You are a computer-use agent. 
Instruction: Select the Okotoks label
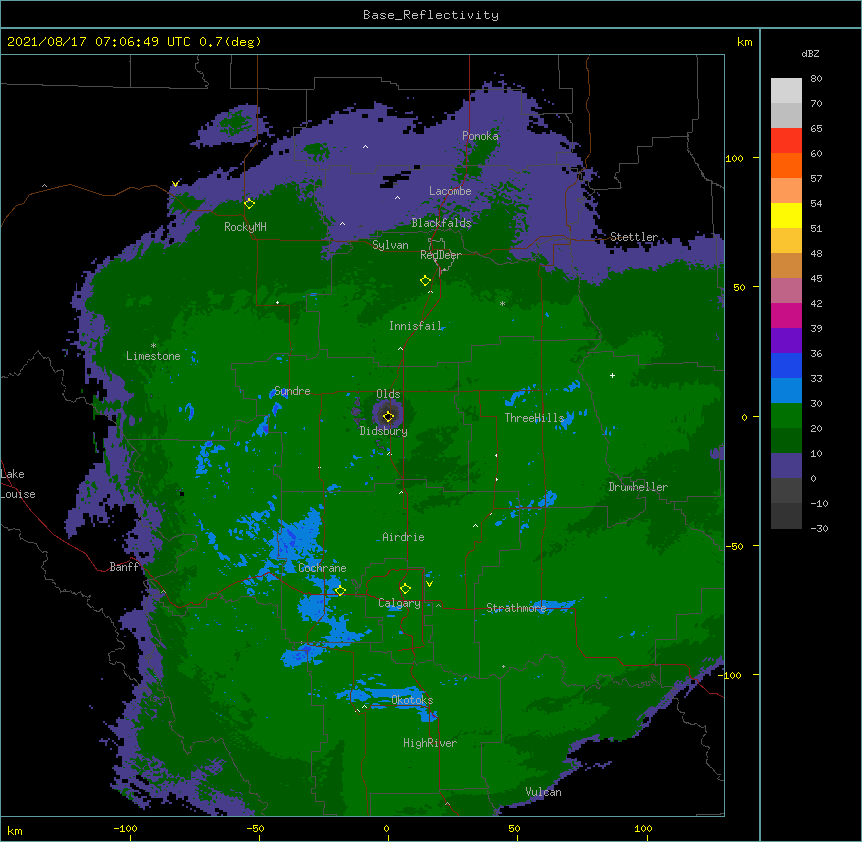412,700
